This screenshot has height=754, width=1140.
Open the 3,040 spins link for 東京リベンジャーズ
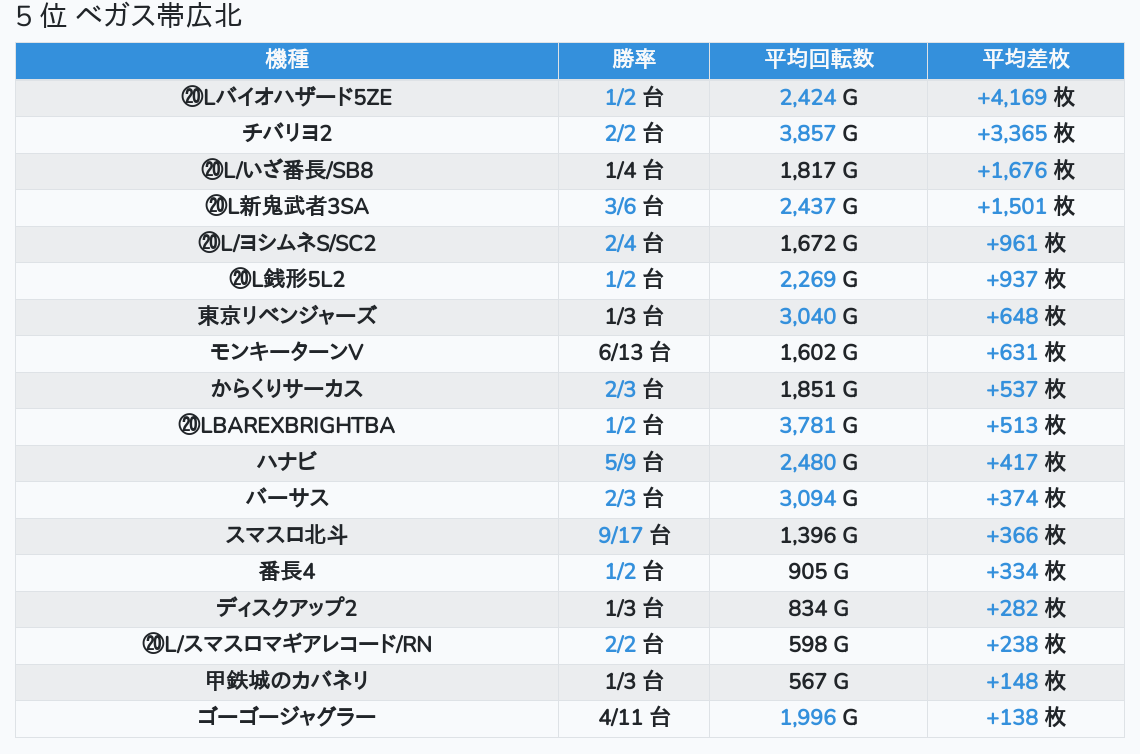[x=807, y=316]
